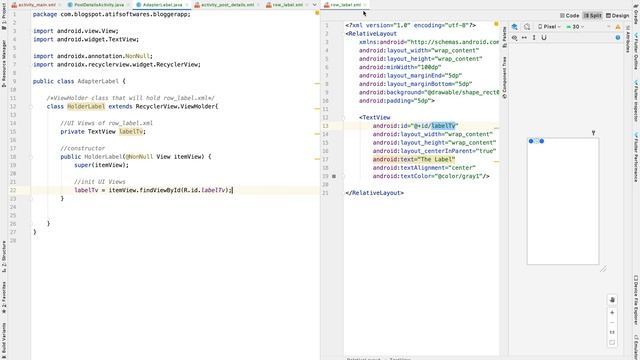Open the Attributes side panel
Viewport: 640px width, 360px height.
628,39
